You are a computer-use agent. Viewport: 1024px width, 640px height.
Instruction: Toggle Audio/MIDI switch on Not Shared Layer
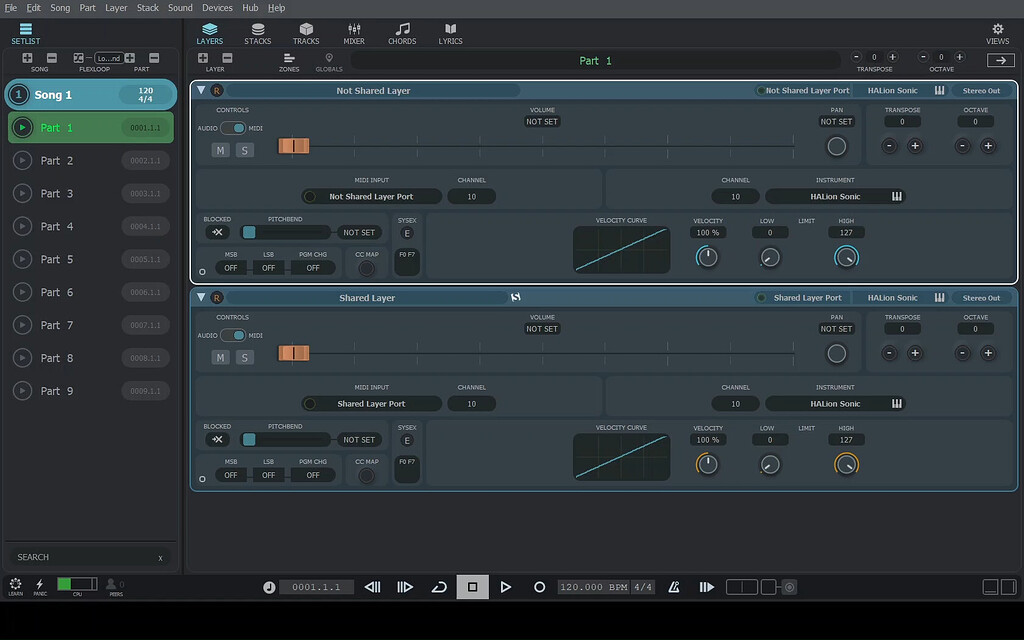click(x=233, y=128)
